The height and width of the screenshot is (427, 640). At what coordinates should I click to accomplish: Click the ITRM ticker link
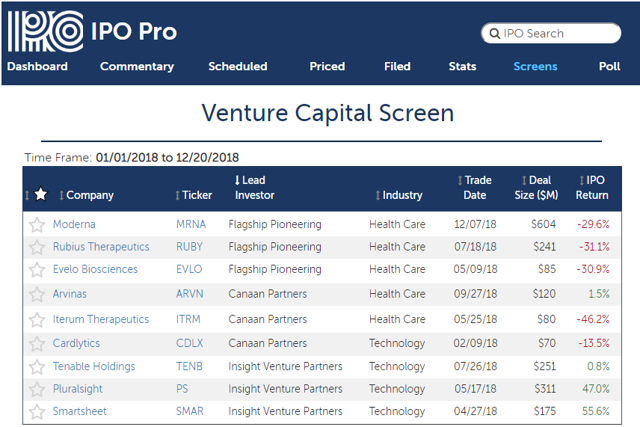tap(188, 319)
